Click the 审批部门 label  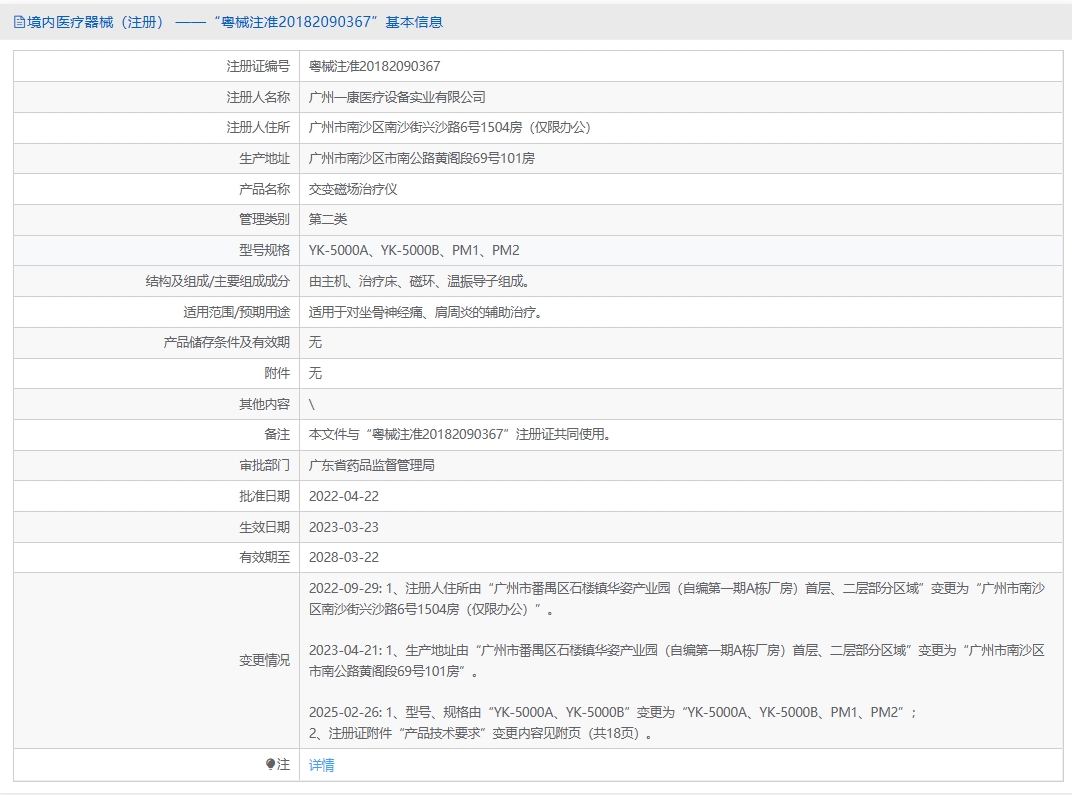click(265, 466)
